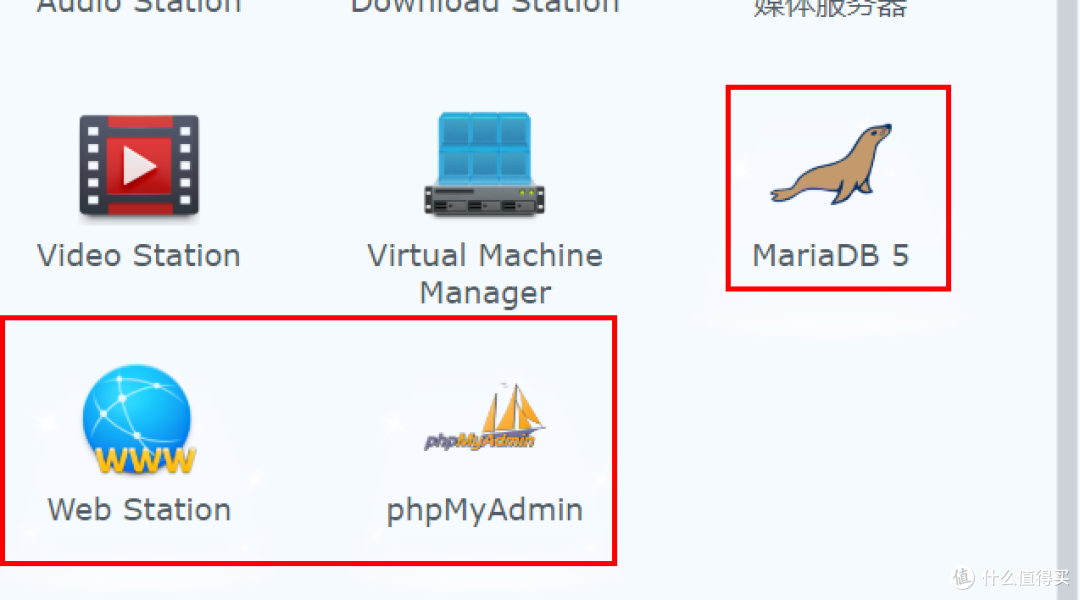Click the MariaDB 5 text label
The height and width of the screenshot is (600, 1080).
tap(830, 255)
